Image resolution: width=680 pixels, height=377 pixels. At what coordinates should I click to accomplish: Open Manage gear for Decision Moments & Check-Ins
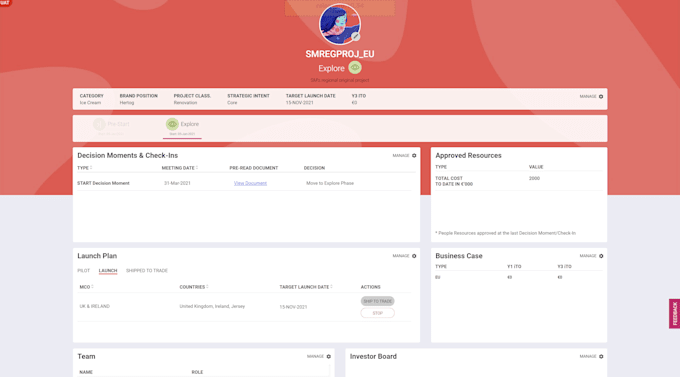(414, 155)
